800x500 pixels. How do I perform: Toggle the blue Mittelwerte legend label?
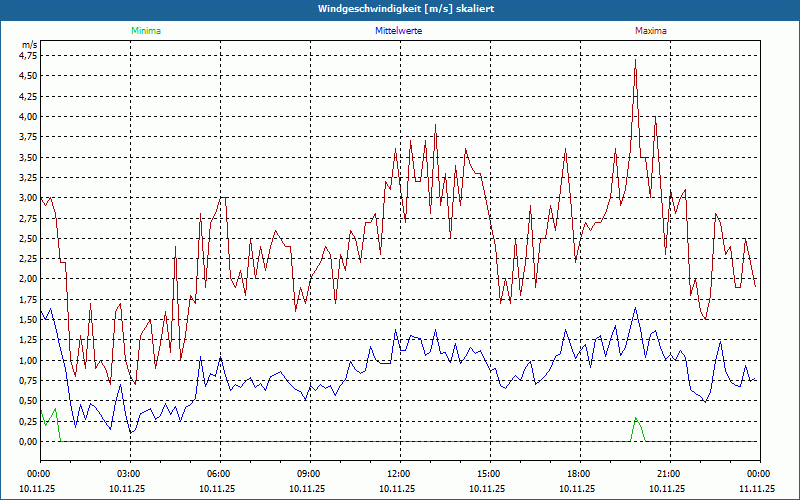[x=397, y=31]
